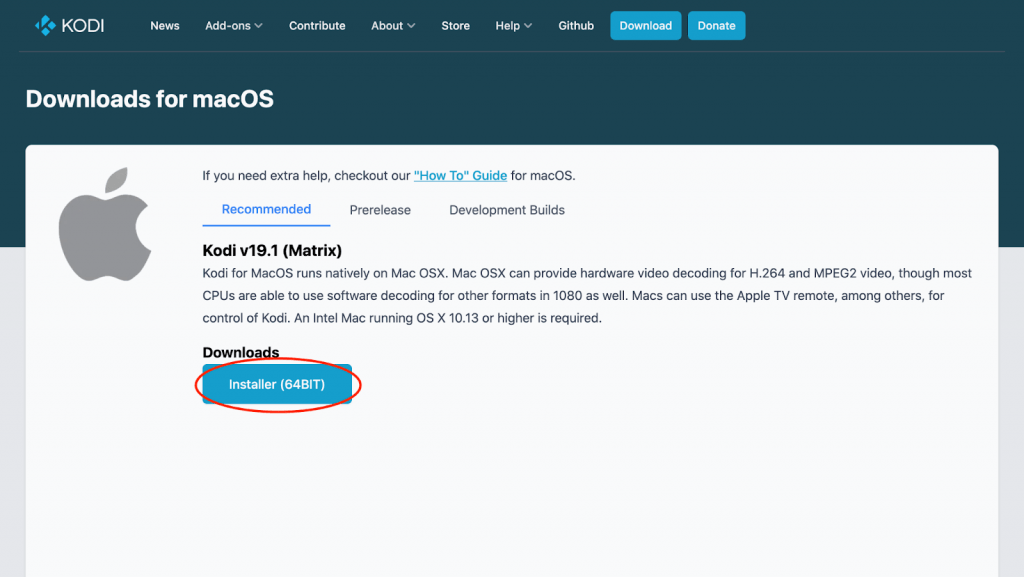The height and width of the screenshot is (577, 1024).
Task: Open the Help dropdown arrow
Action: point(528,25)
